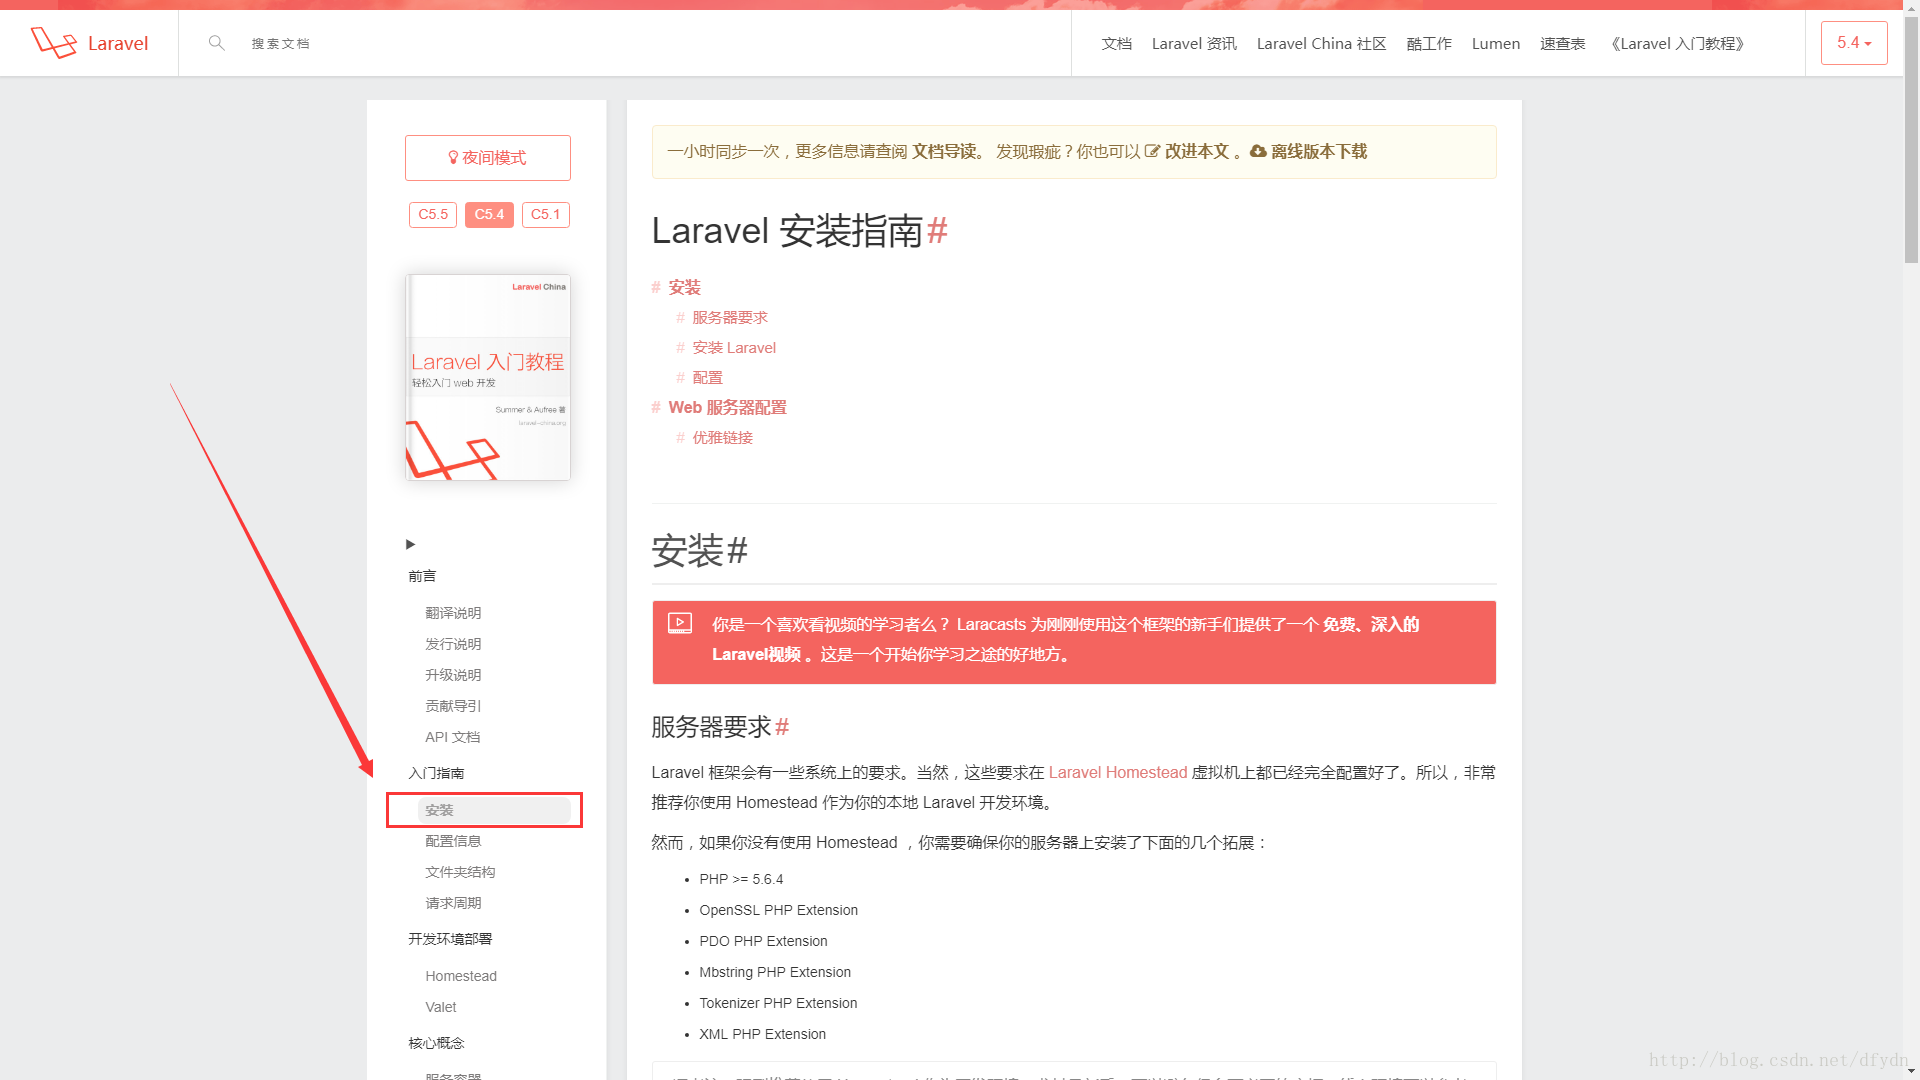Open 文件夹结构 in sidebar
The height and width of the screenshot is (1080, 1920).
click(x=460, y=872)
